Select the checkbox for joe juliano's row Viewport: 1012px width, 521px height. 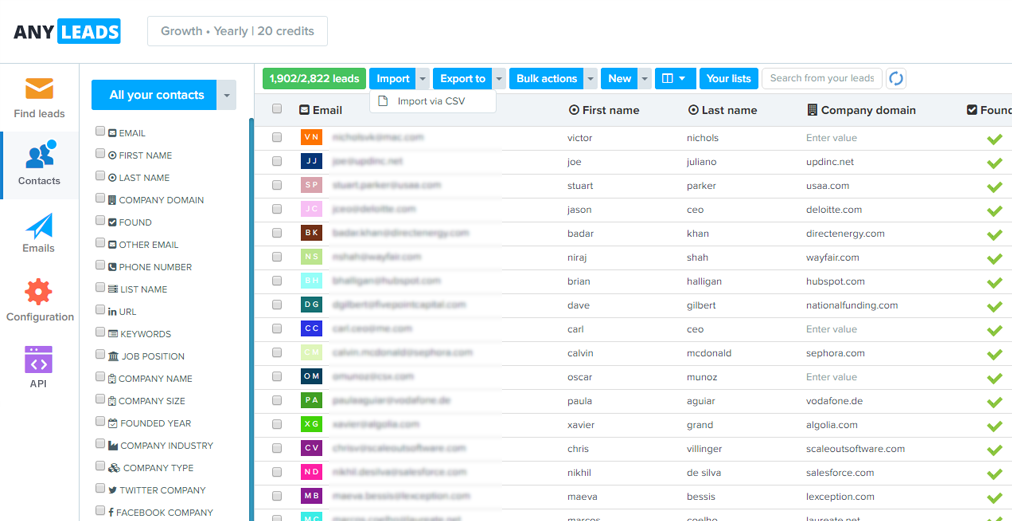tap(277, 161)
